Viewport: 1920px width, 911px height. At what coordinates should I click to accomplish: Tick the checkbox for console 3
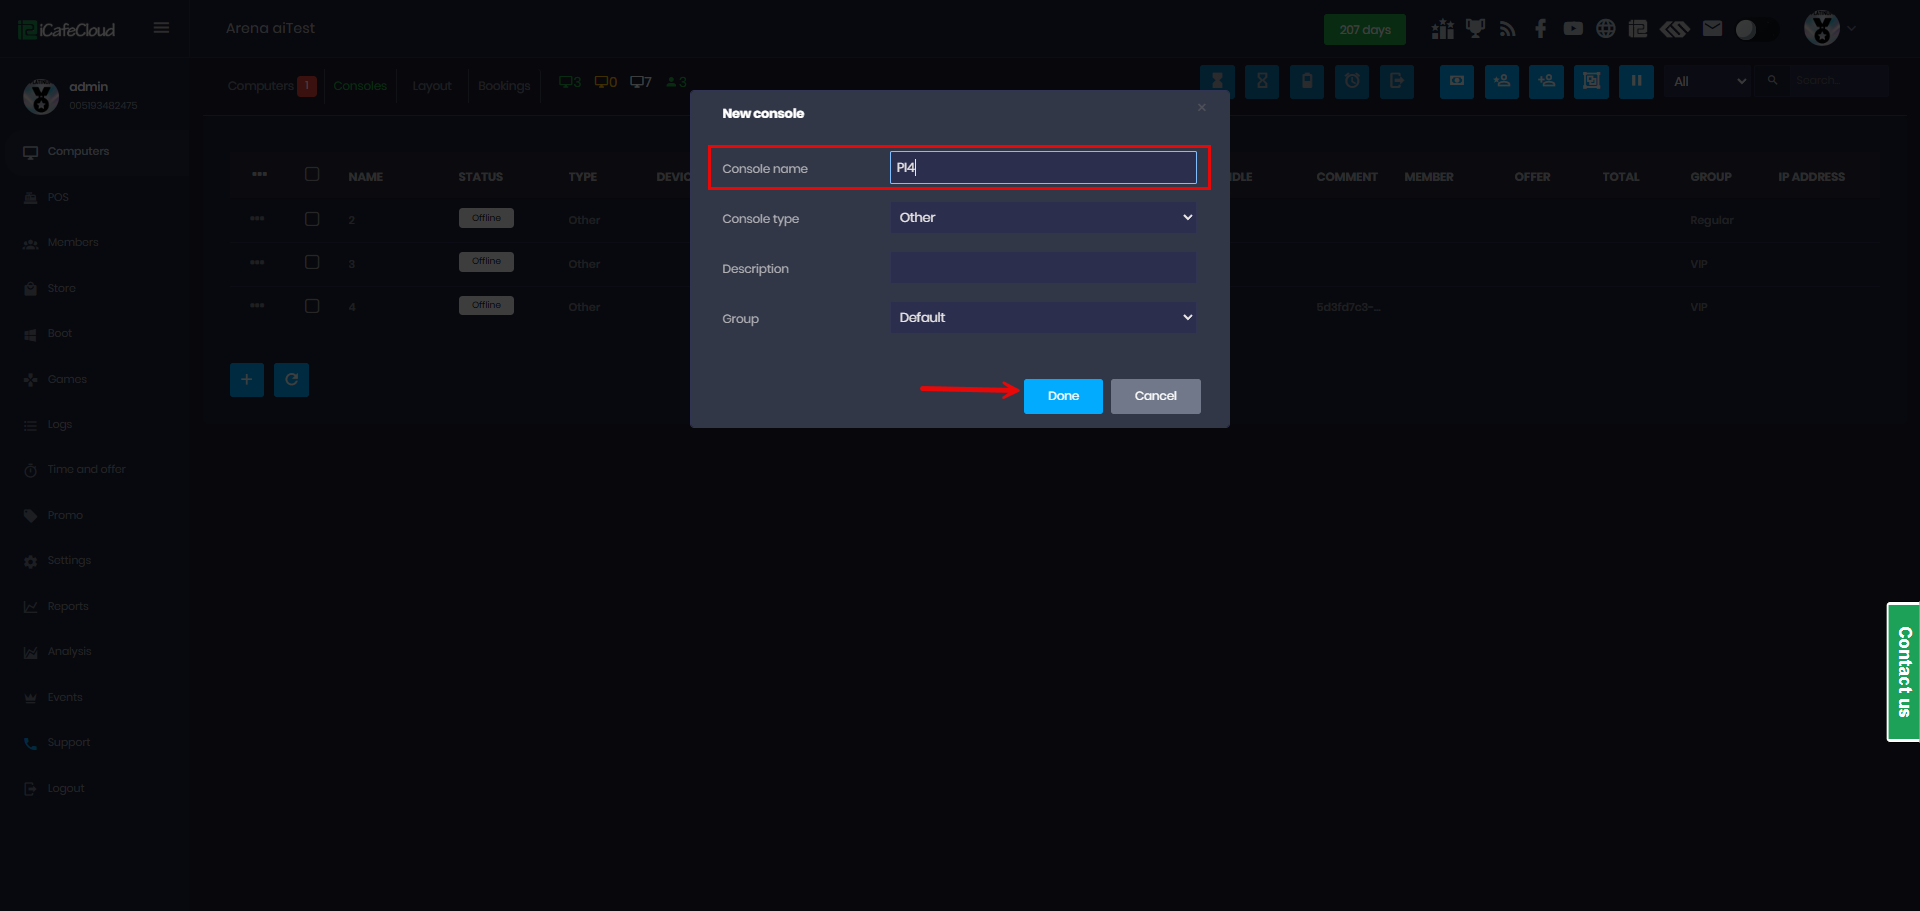tap(312, 263)
